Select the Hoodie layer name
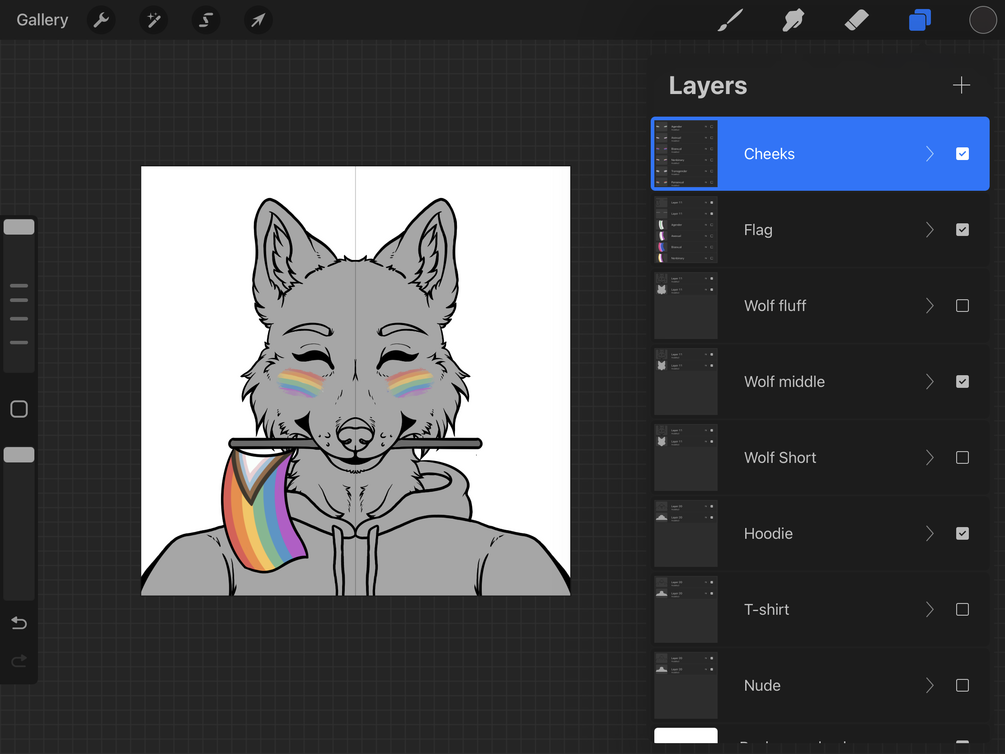The height and width of the screenshot is (754, 1005). click(768, 533)
